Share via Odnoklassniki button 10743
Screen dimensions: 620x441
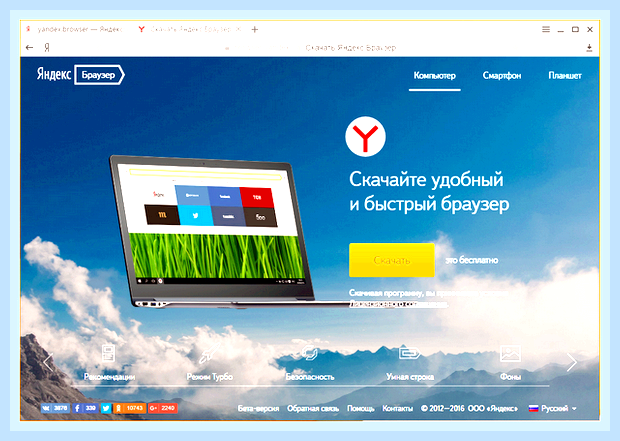pyautogui.click(x=130, y=408)
